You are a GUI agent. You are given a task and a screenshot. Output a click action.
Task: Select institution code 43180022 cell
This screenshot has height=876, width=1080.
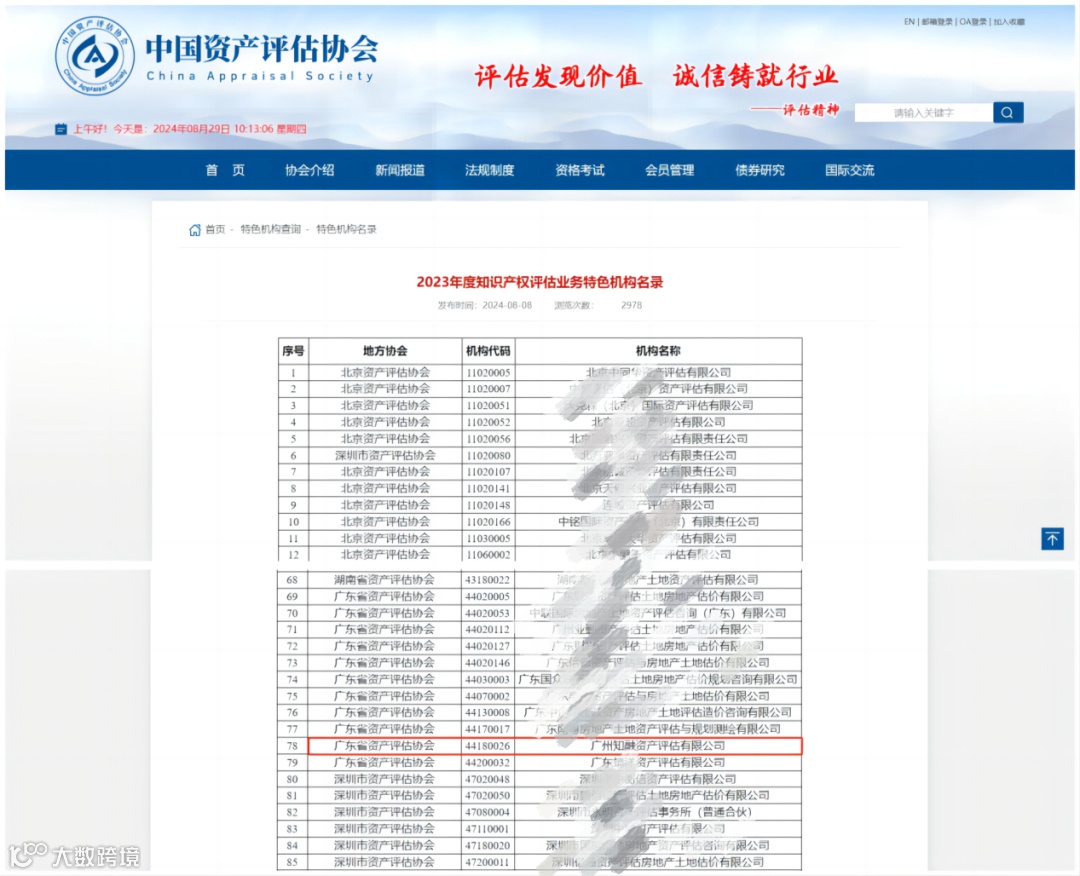pyautogui.click(x=487, y=580)
